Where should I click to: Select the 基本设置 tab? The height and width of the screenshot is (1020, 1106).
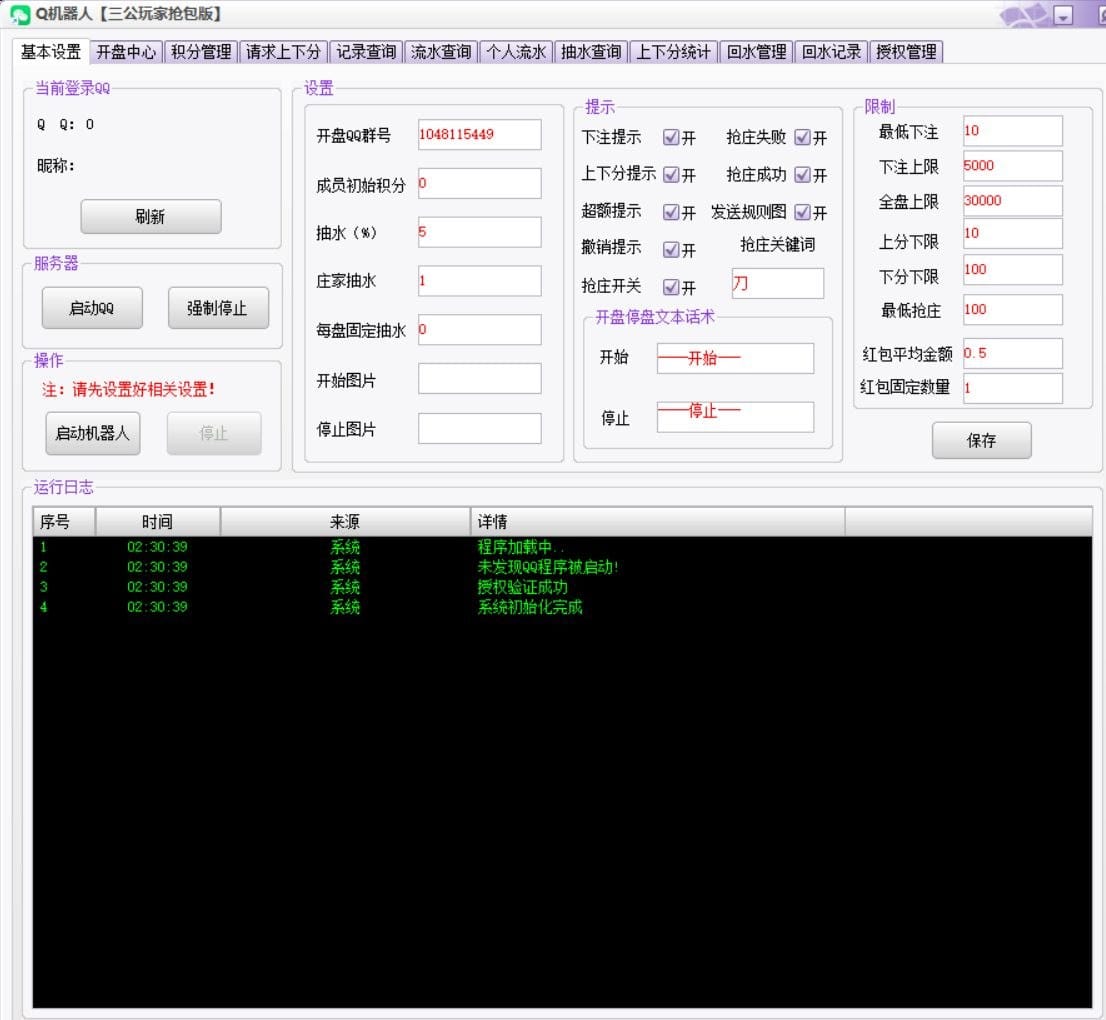click(51, 52)
